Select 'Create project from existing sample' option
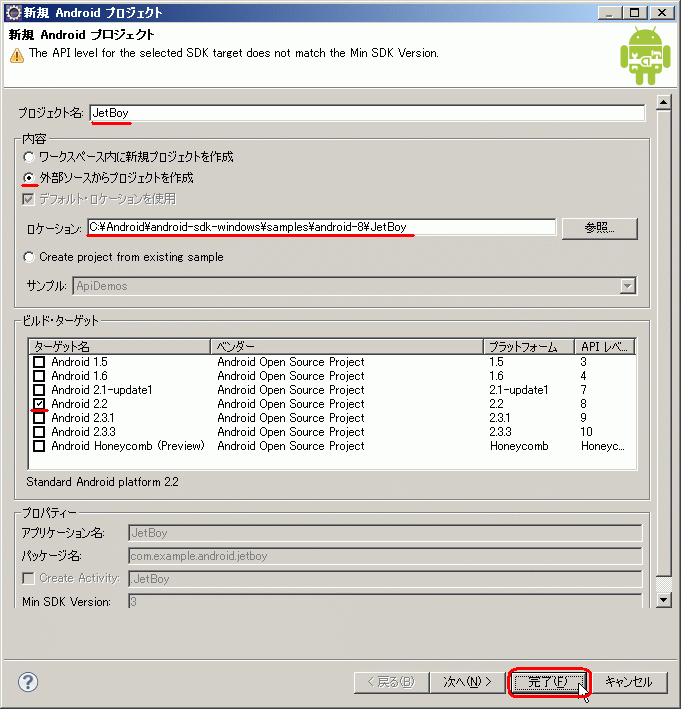The height and width of the screenshot is (709, 681). point(29,257)
